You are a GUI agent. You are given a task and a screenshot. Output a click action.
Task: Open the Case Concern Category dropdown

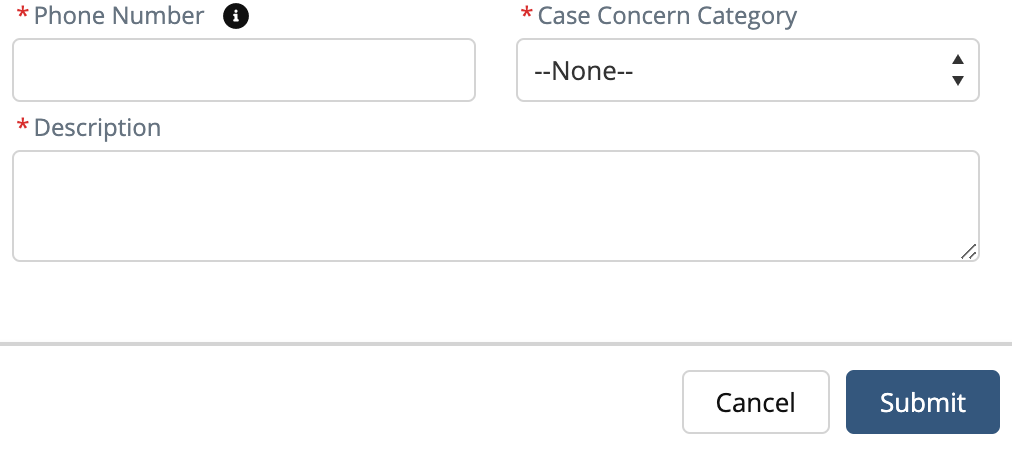coord(747,70)
